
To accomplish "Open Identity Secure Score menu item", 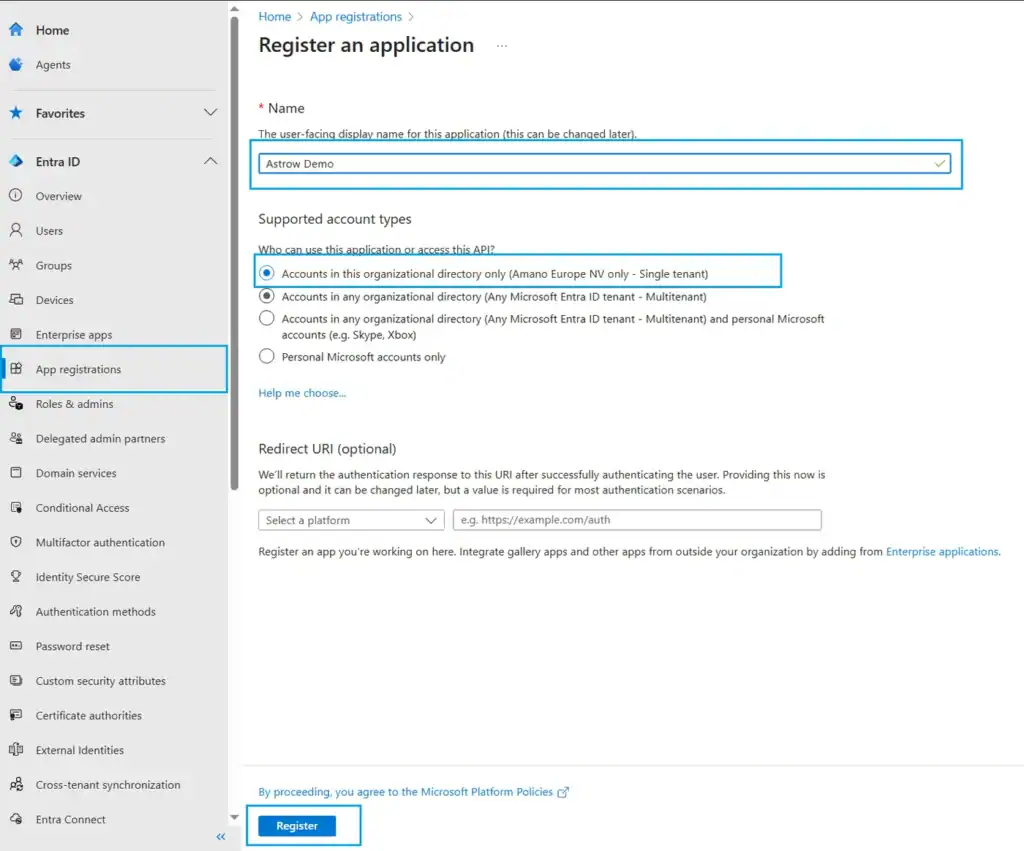I will pyautogui.click(x=88, y=577).
